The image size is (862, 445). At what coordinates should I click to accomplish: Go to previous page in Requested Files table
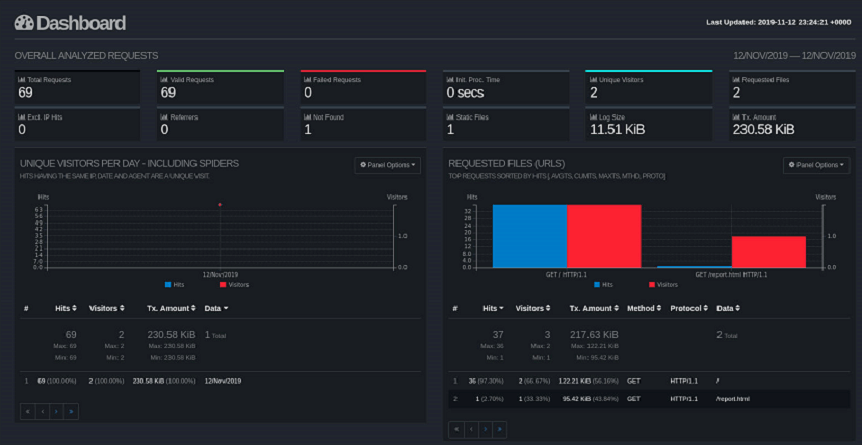coord(470,429)
